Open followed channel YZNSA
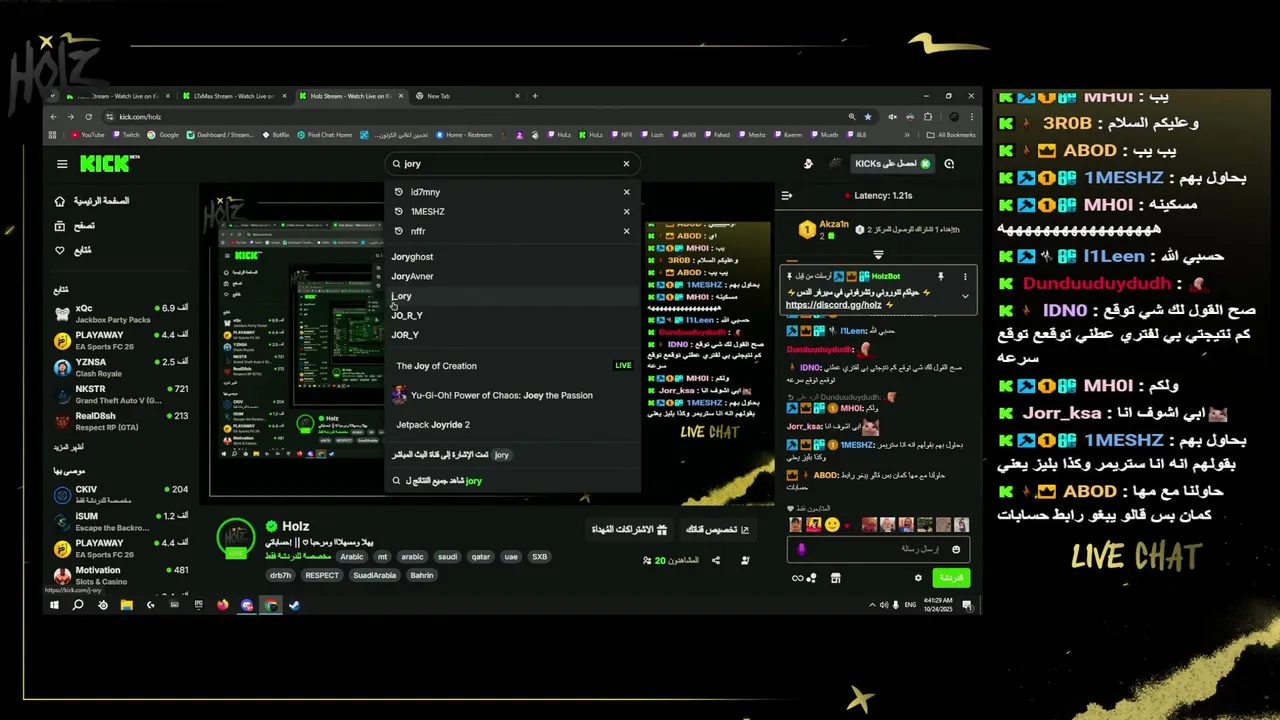 coord(120,368)
